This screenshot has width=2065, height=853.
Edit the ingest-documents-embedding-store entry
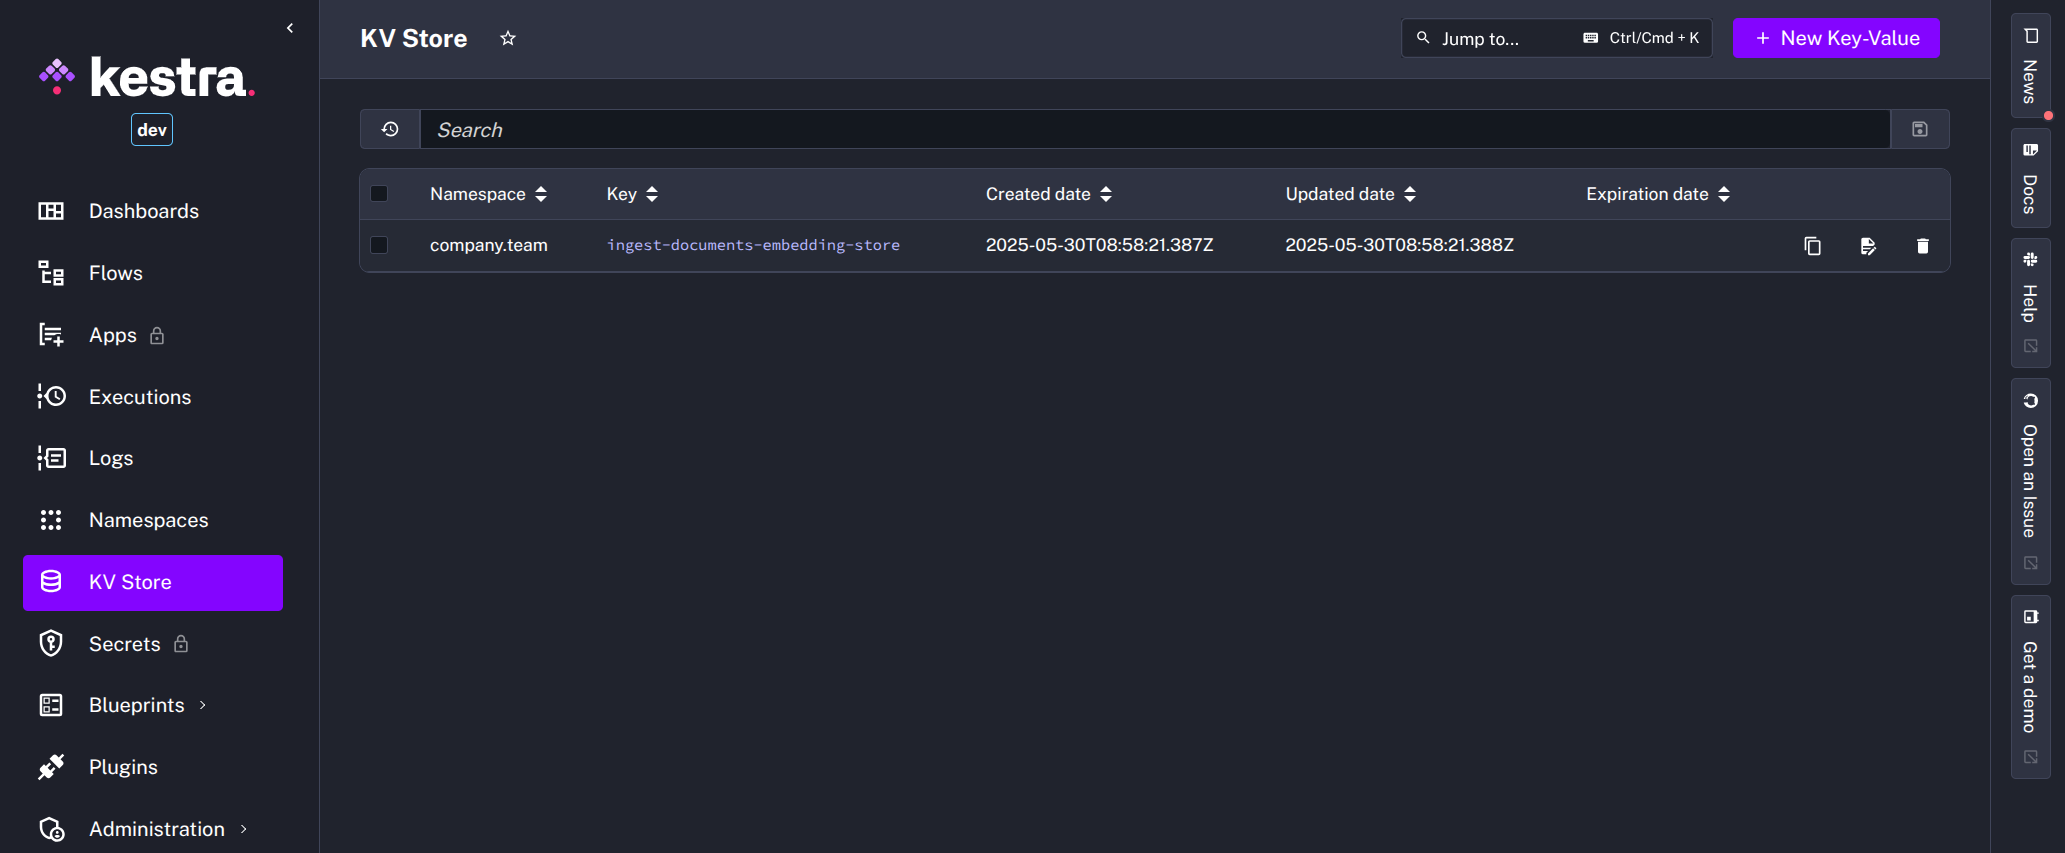1868,246
